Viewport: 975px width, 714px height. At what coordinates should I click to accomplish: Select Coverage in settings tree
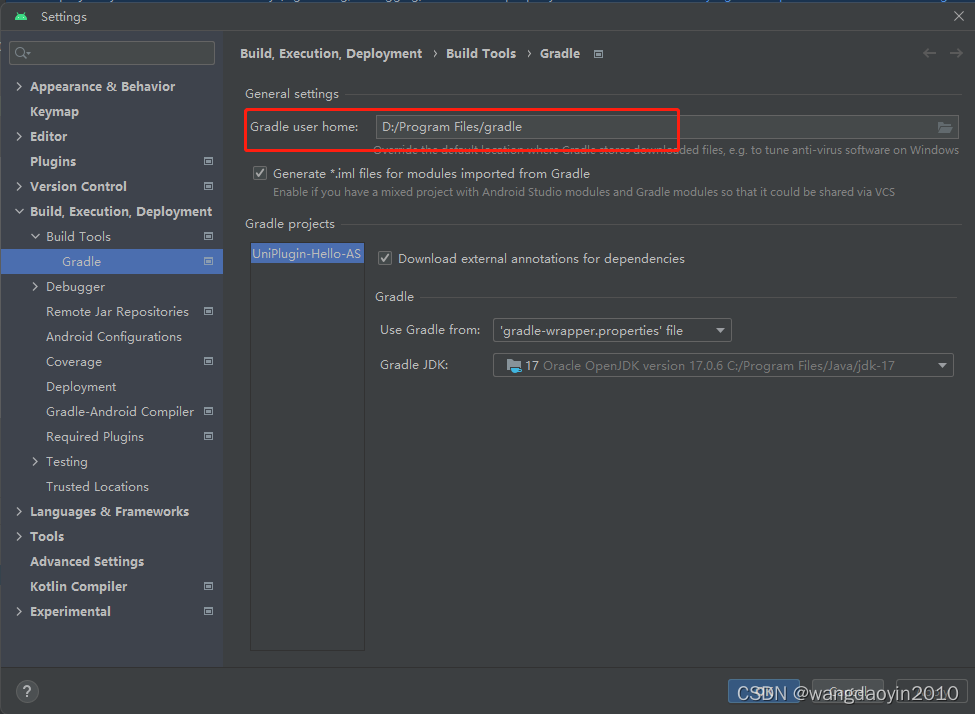74,362
